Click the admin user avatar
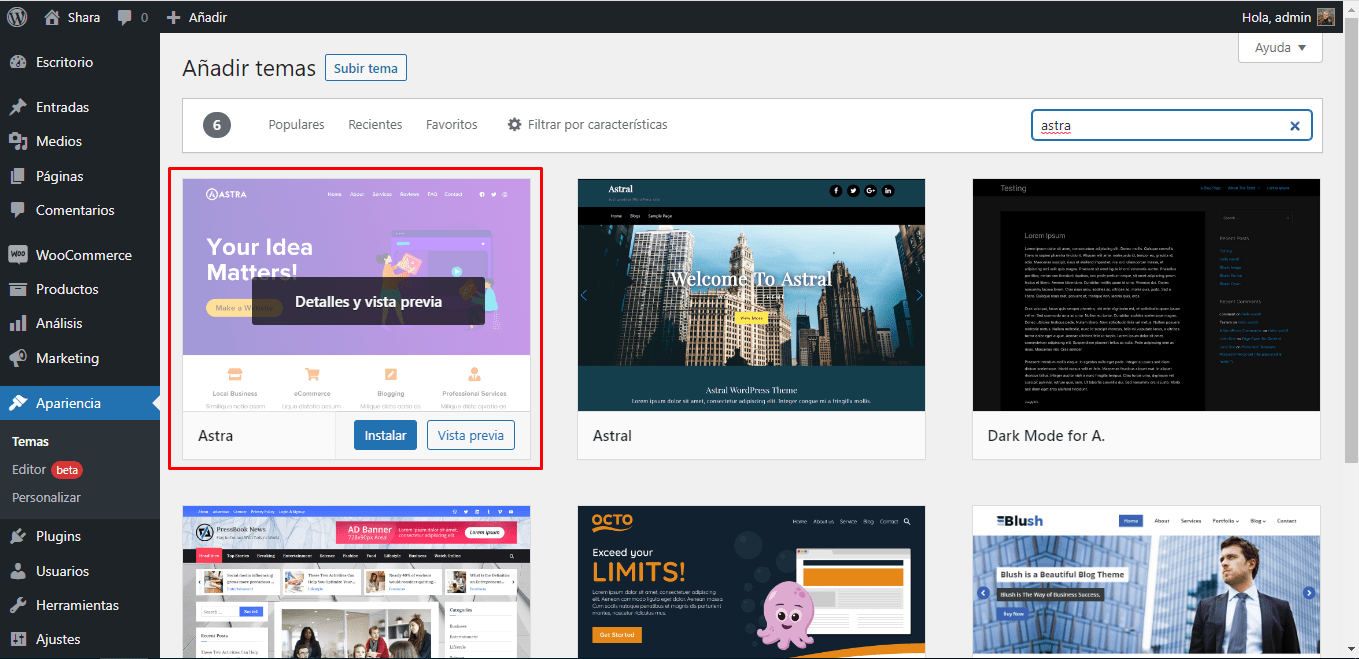This screenshot has width=1359, height=659. point(1325,17)
